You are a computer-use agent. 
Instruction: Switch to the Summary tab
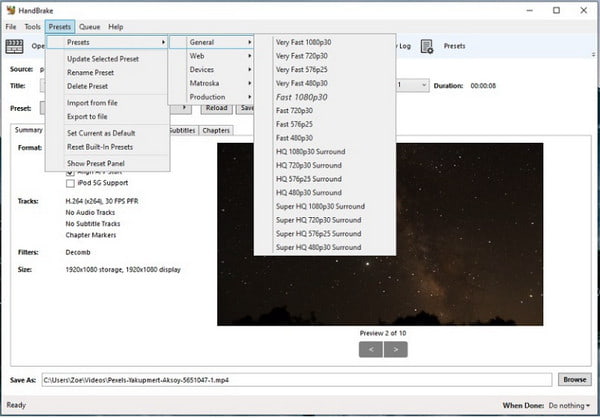pyautogui.click(x=28, y=130)
